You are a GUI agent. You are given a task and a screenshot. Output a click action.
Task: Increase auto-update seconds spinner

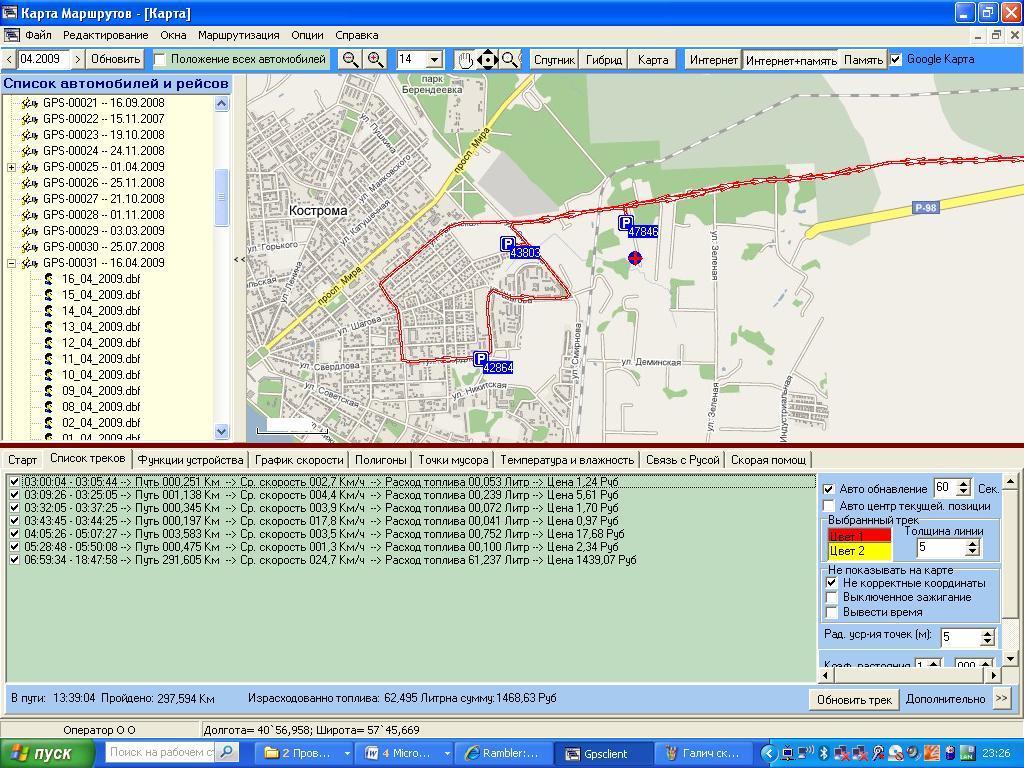click(x=964, y=484)
